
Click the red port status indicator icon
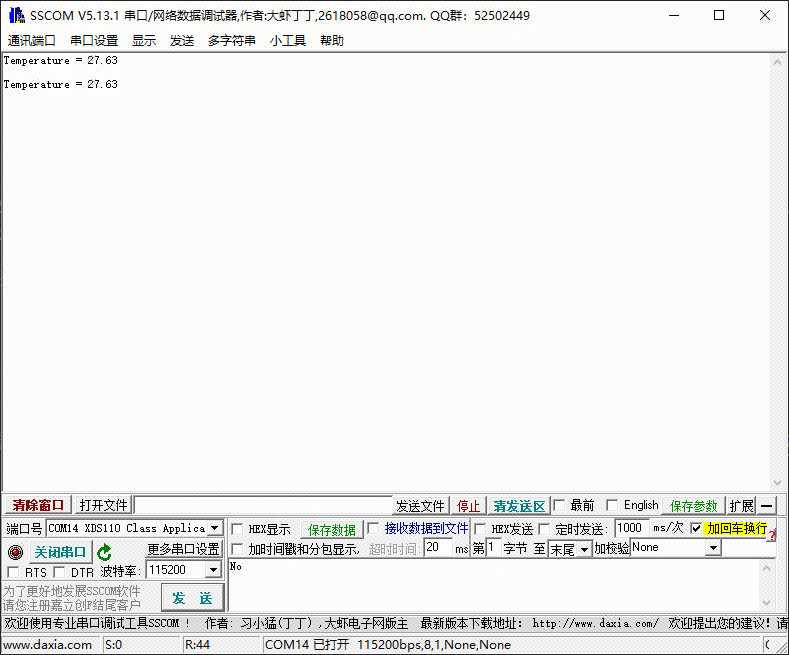coord(16,552)
